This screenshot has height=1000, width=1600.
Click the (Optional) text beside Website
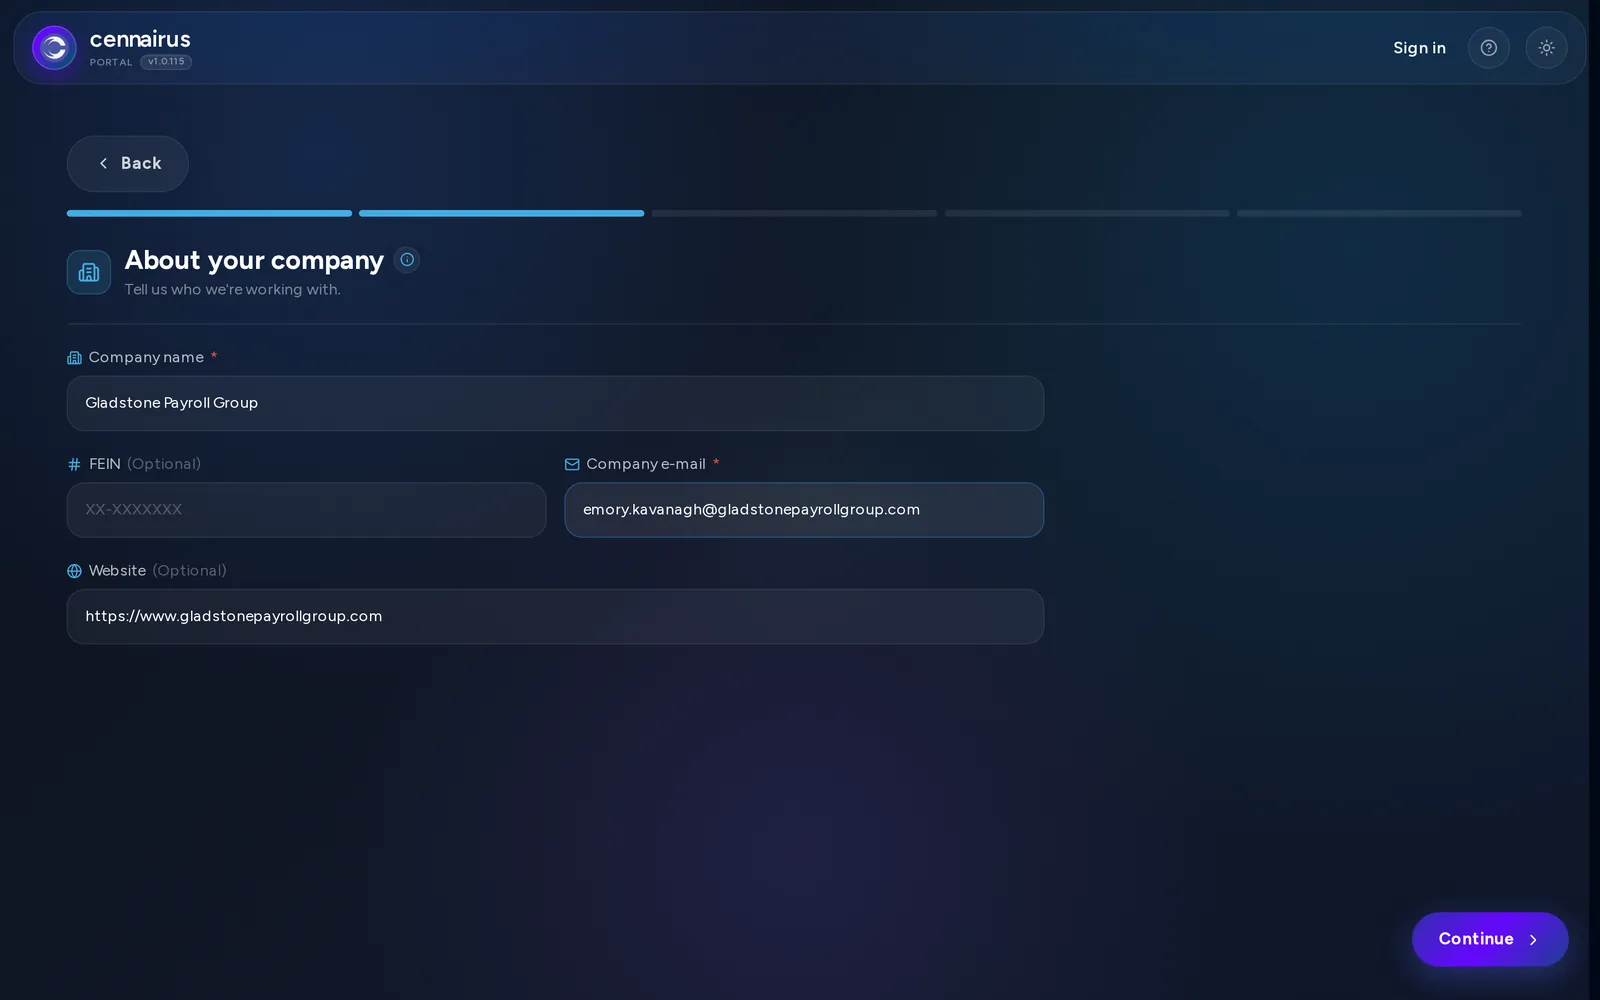tap(189, 571)
